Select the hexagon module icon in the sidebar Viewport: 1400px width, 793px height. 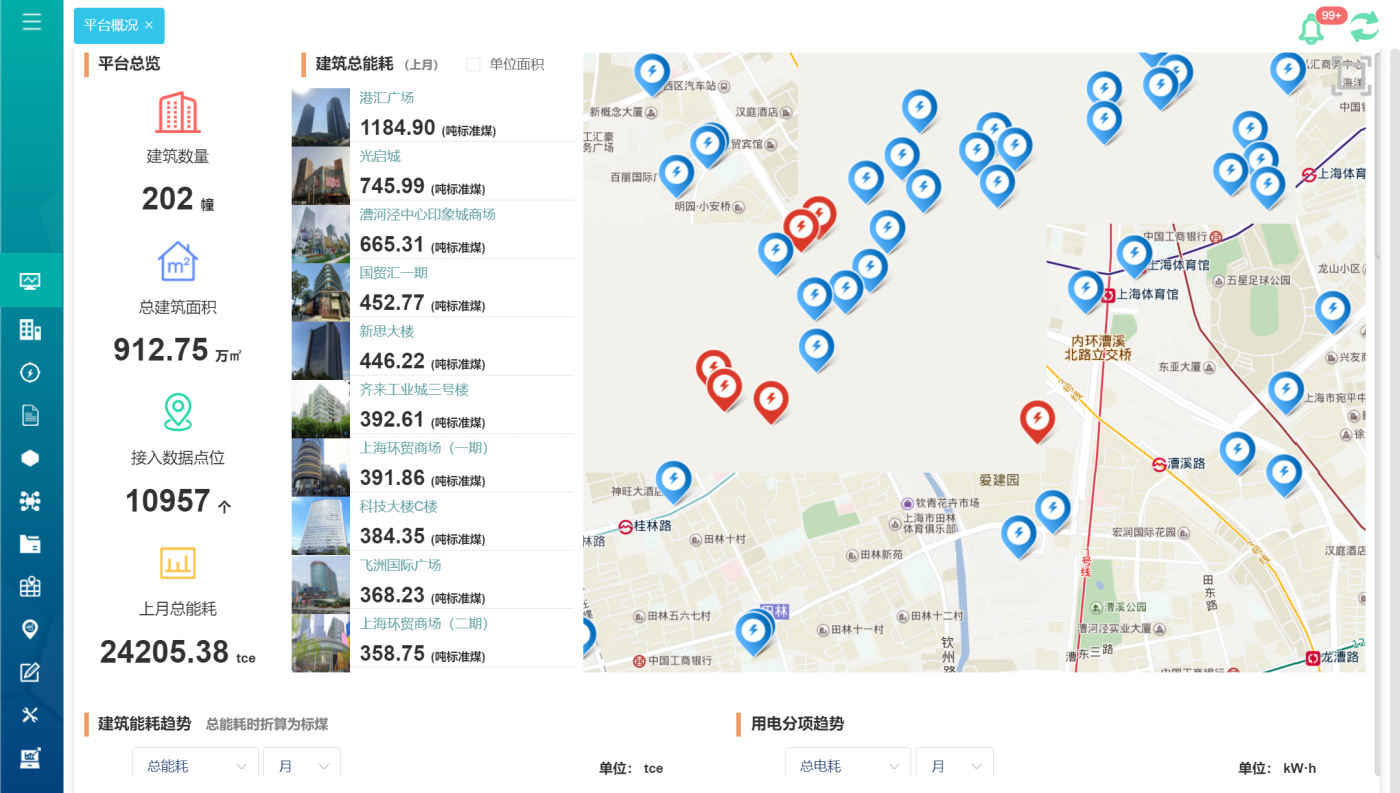coord(30,457)
